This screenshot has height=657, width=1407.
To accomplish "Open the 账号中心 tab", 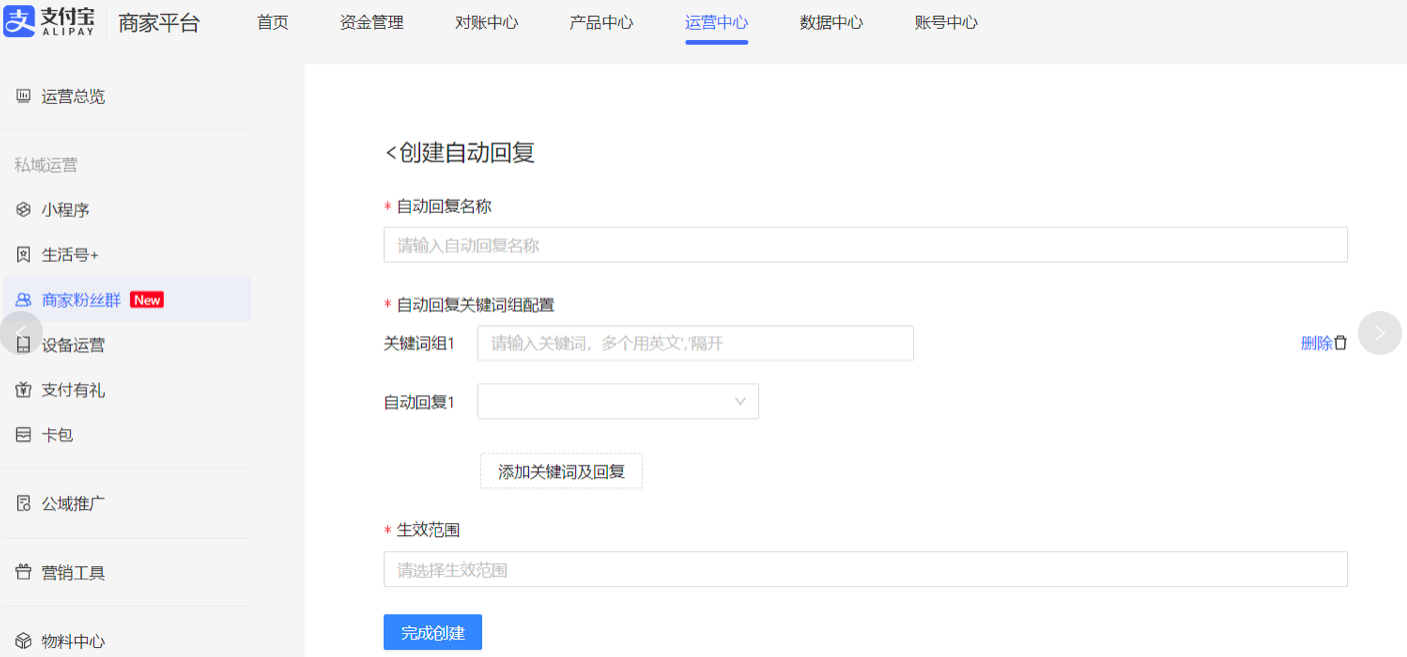I will coord(946,22).
